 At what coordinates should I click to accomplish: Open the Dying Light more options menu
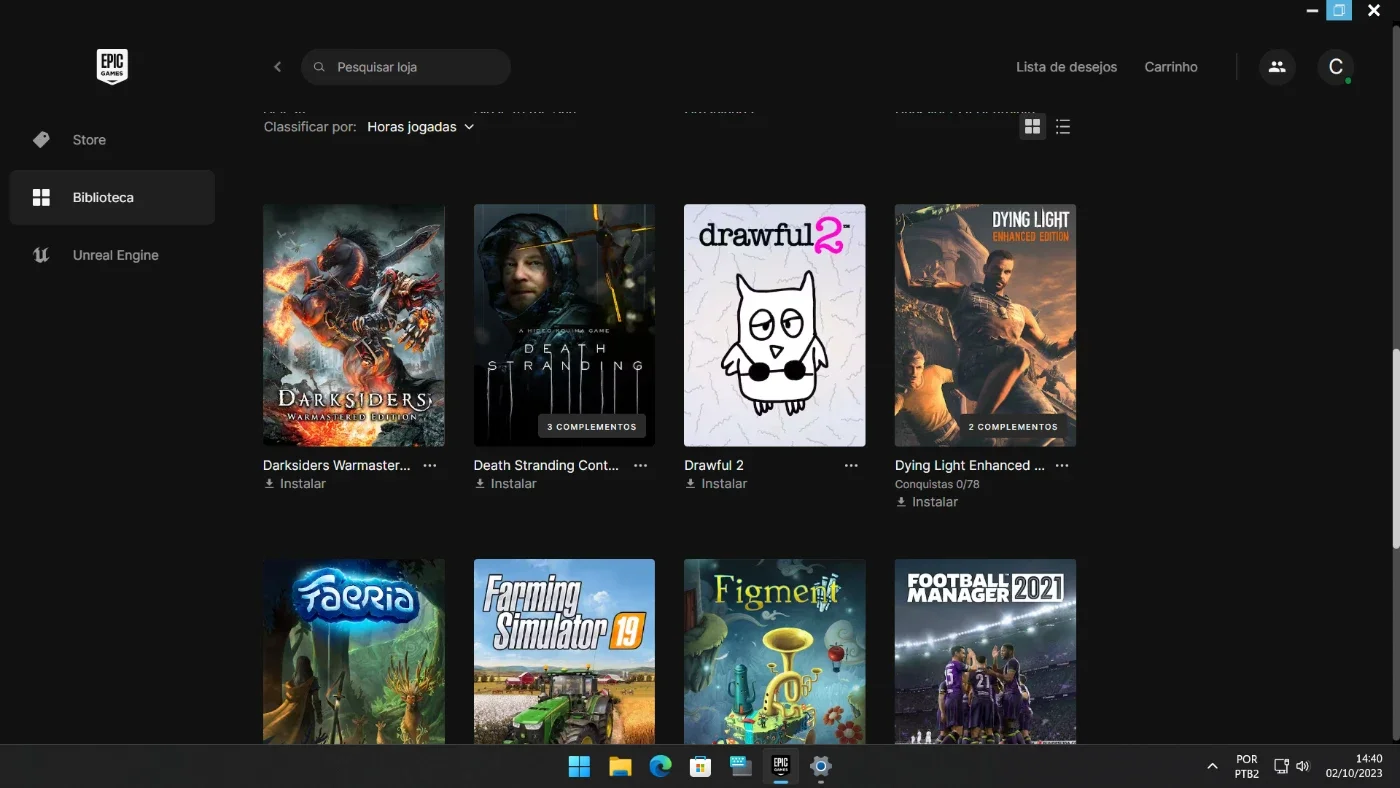coord(1062,465)
